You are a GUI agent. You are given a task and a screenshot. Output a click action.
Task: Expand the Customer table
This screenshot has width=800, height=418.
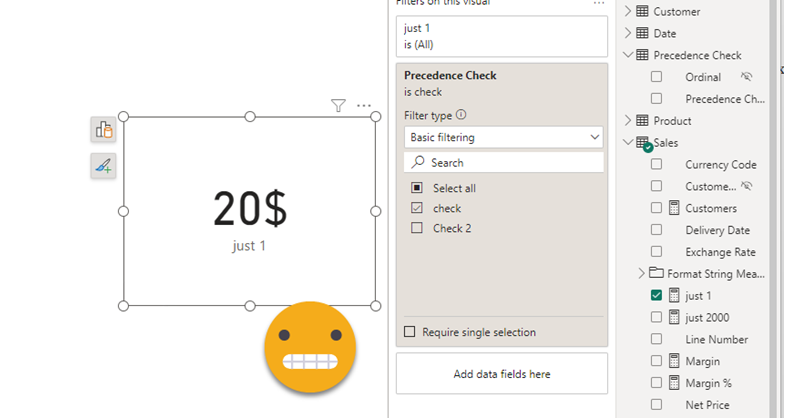point(628,11)
